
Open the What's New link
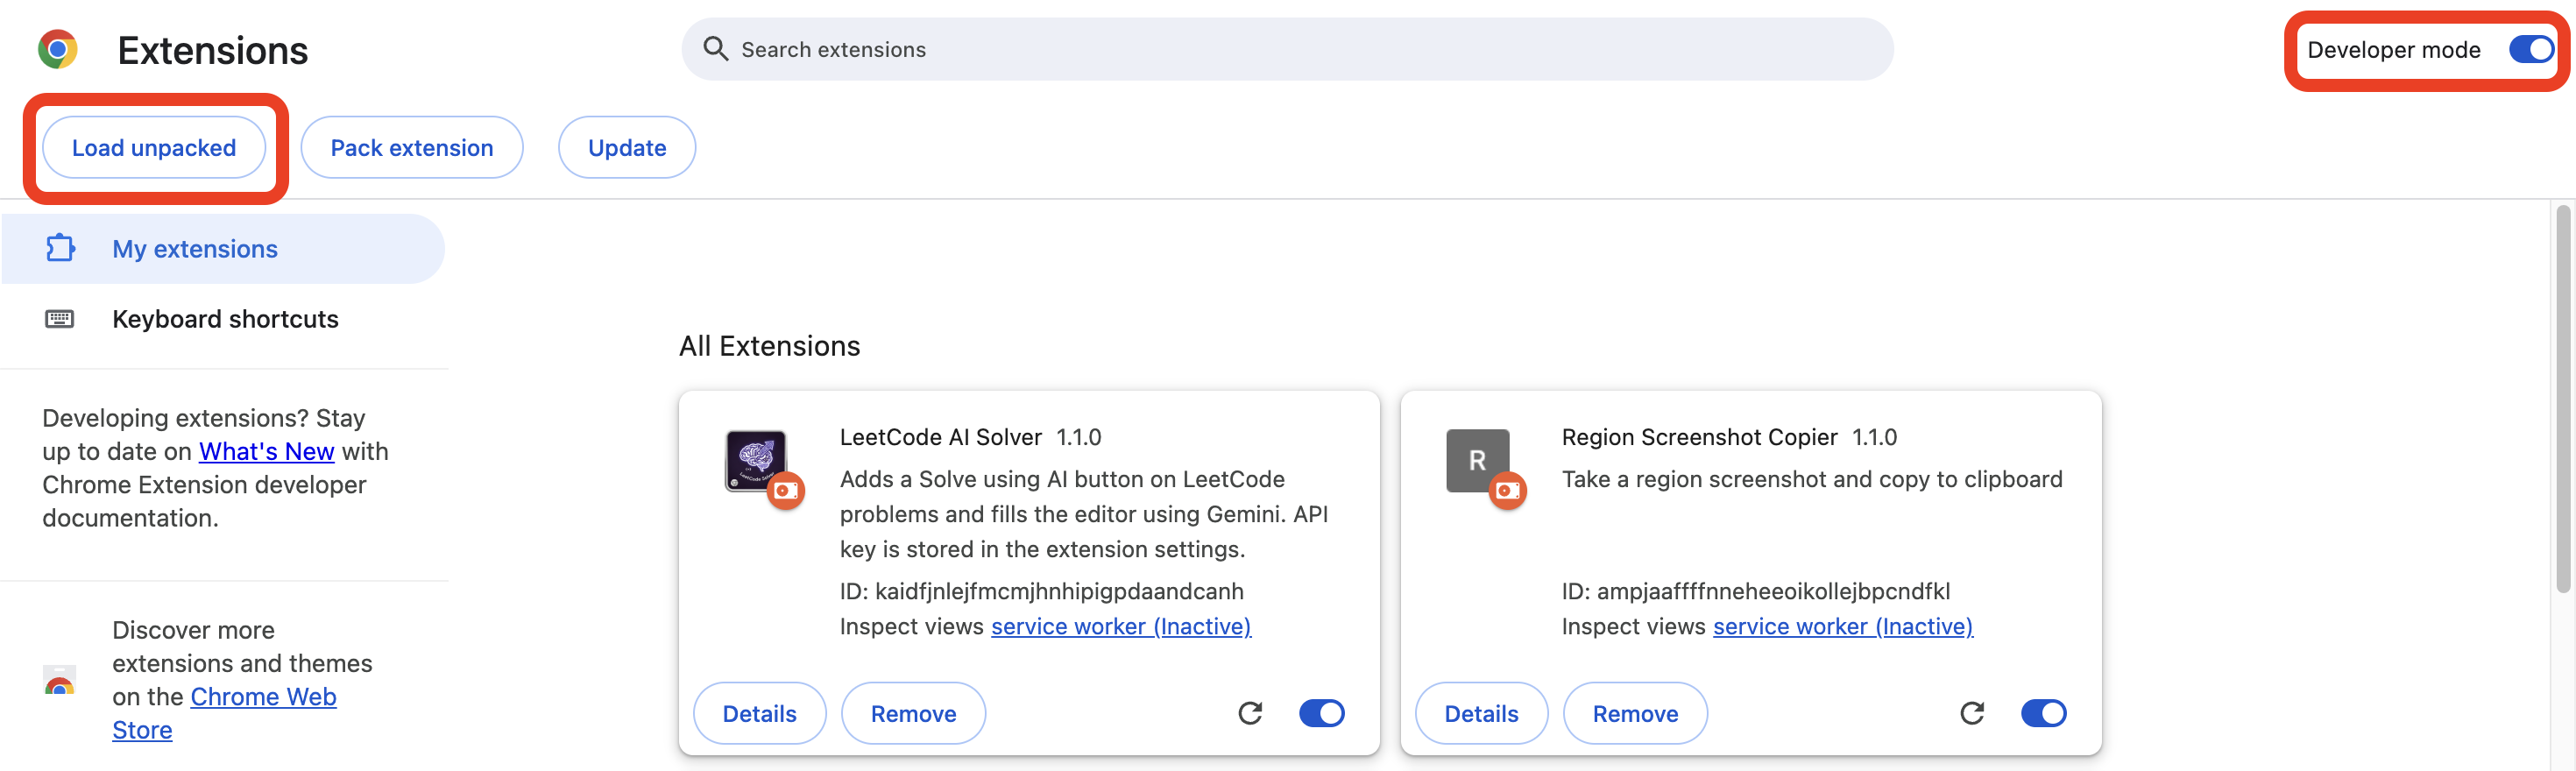(x=266, y=451)
